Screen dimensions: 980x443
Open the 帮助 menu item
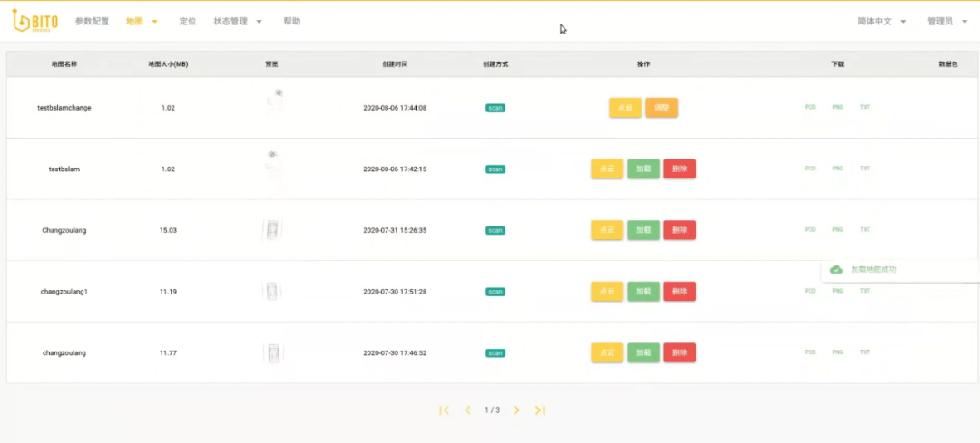tap(291, 21)
